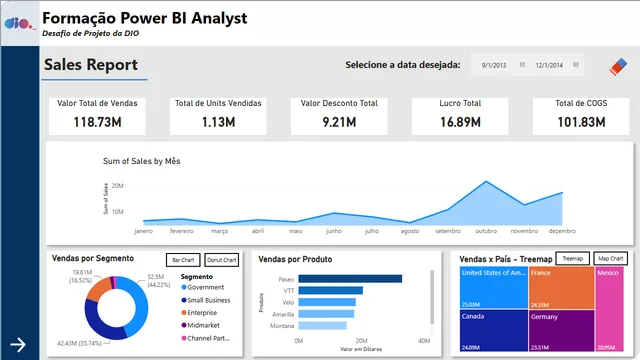Click the Small Business legend item
The image size is (640, 360).
click(x=206, y=300)
